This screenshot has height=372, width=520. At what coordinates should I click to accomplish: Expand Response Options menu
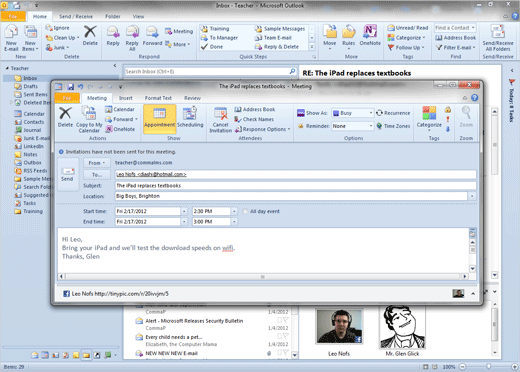(263, 129)
